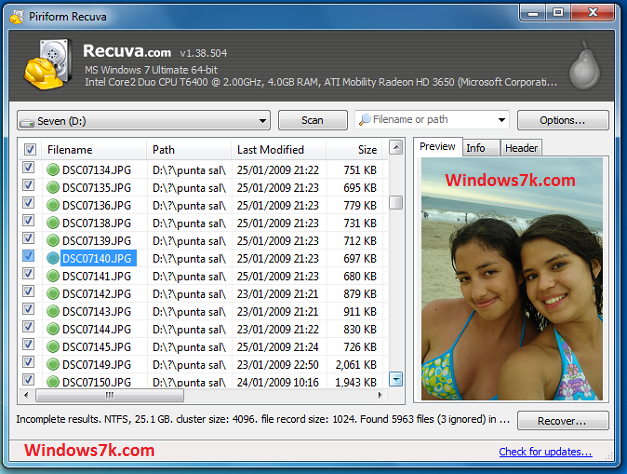This screenshot has width=627, height=474.
Task: Uncheck the DSC07139.JPG checkbox
Action: pos(28,238)
